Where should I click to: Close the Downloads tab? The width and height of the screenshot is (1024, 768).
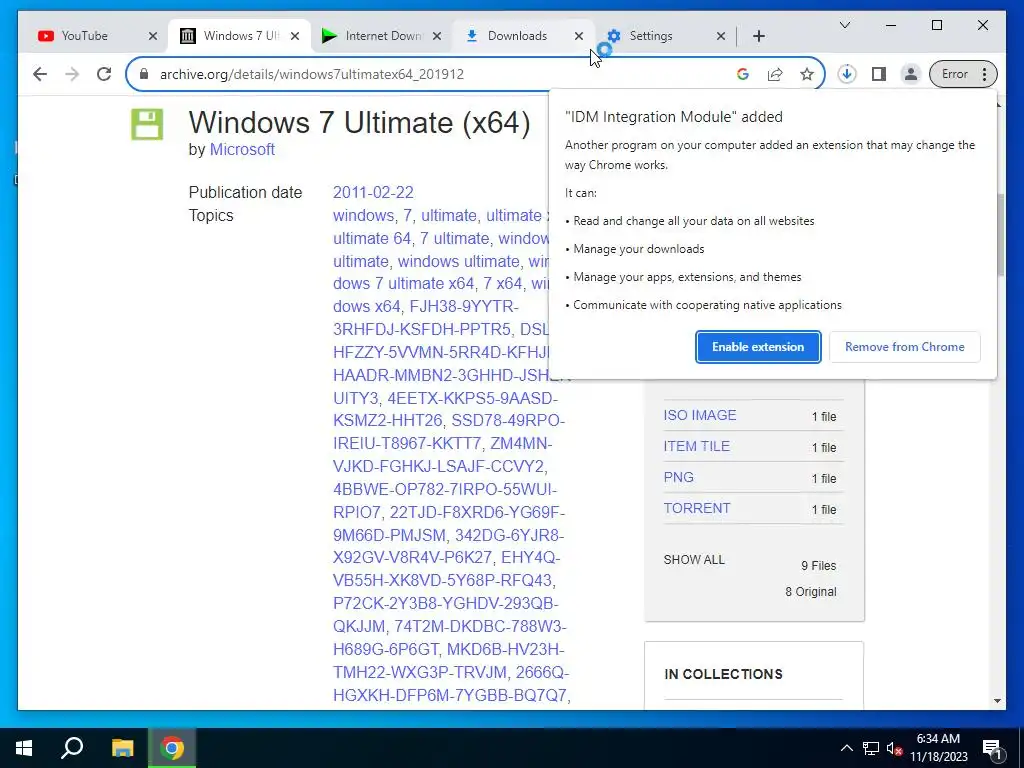(x=579, y=36)
